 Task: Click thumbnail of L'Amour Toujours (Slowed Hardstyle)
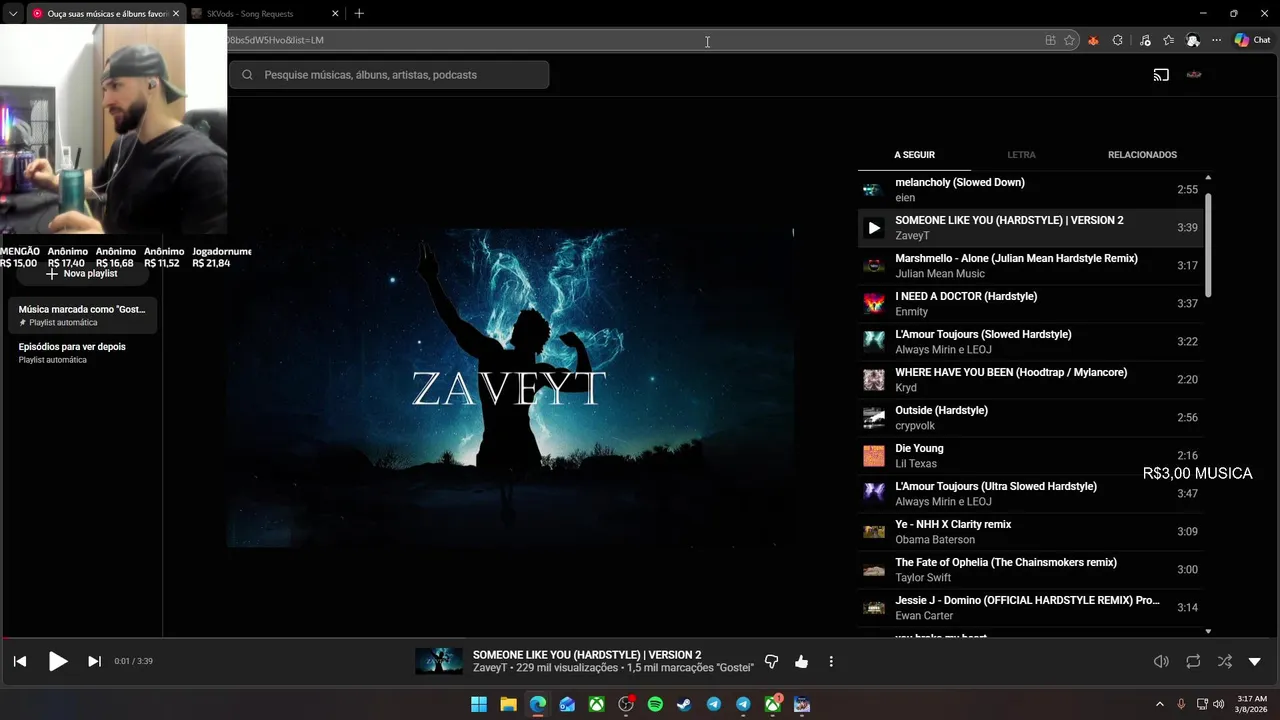[x=874, y=342]
